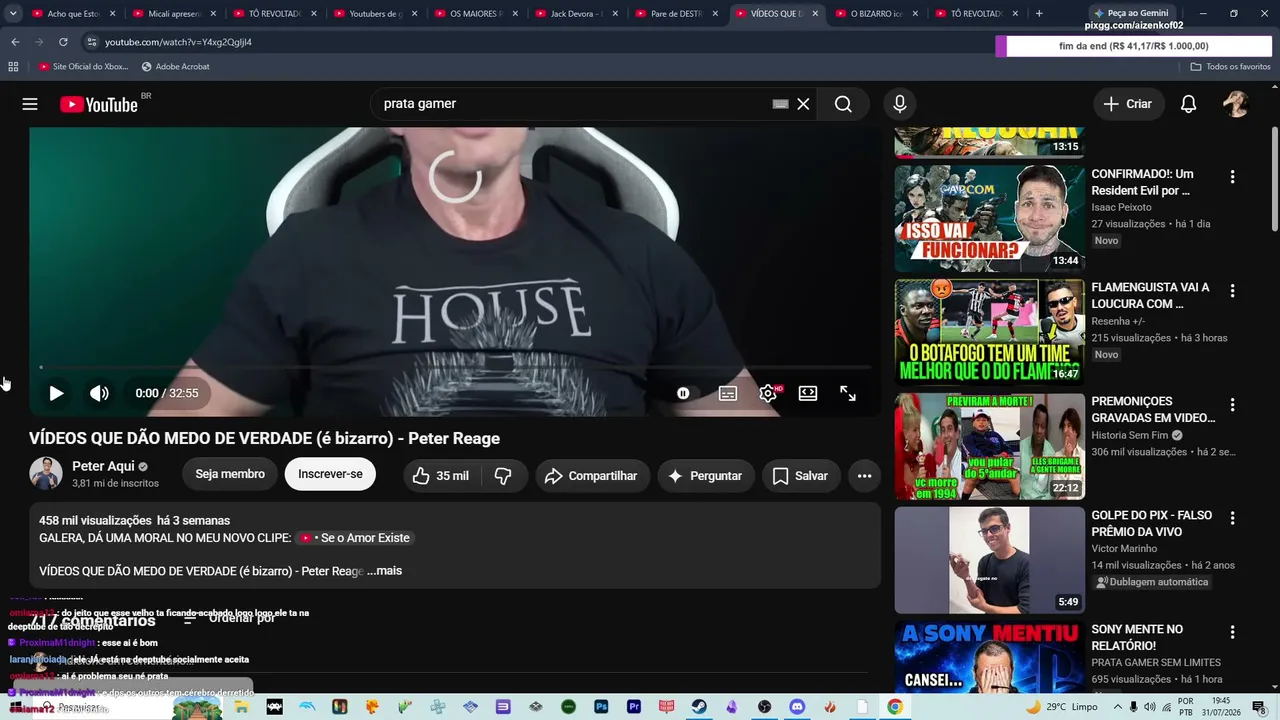Play the video
The width and height of the screenshot is (1280, 720).
[56, 393]
